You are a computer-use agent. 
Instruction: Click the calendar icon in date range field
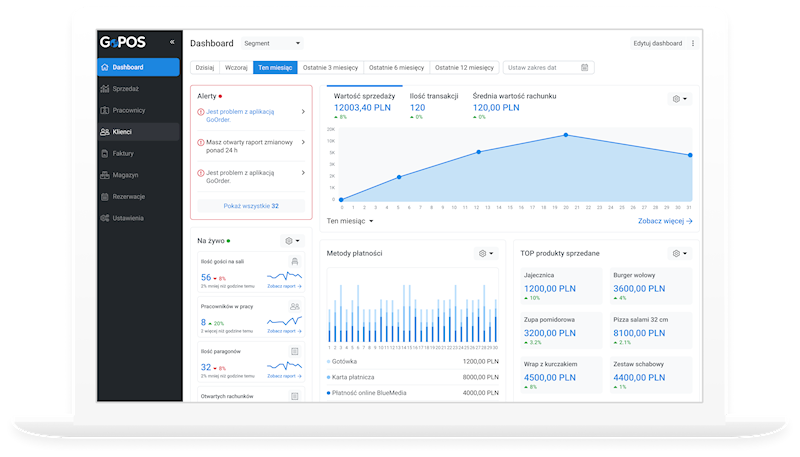[585, 67]
